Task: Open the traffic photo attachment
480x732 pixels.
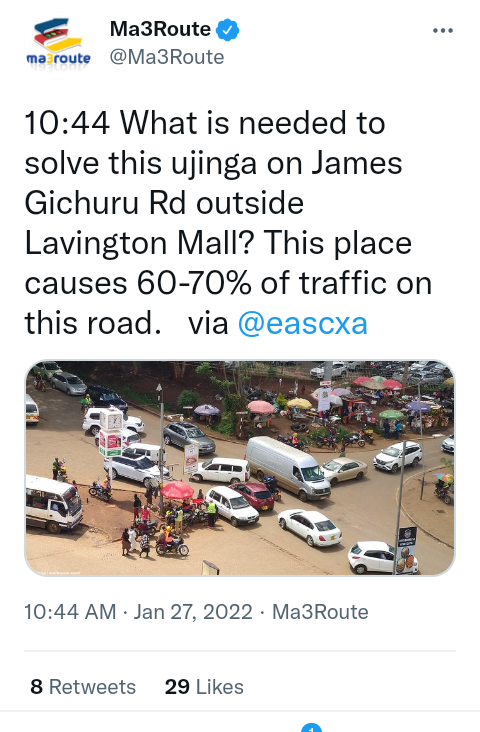Action: (240, 468)
